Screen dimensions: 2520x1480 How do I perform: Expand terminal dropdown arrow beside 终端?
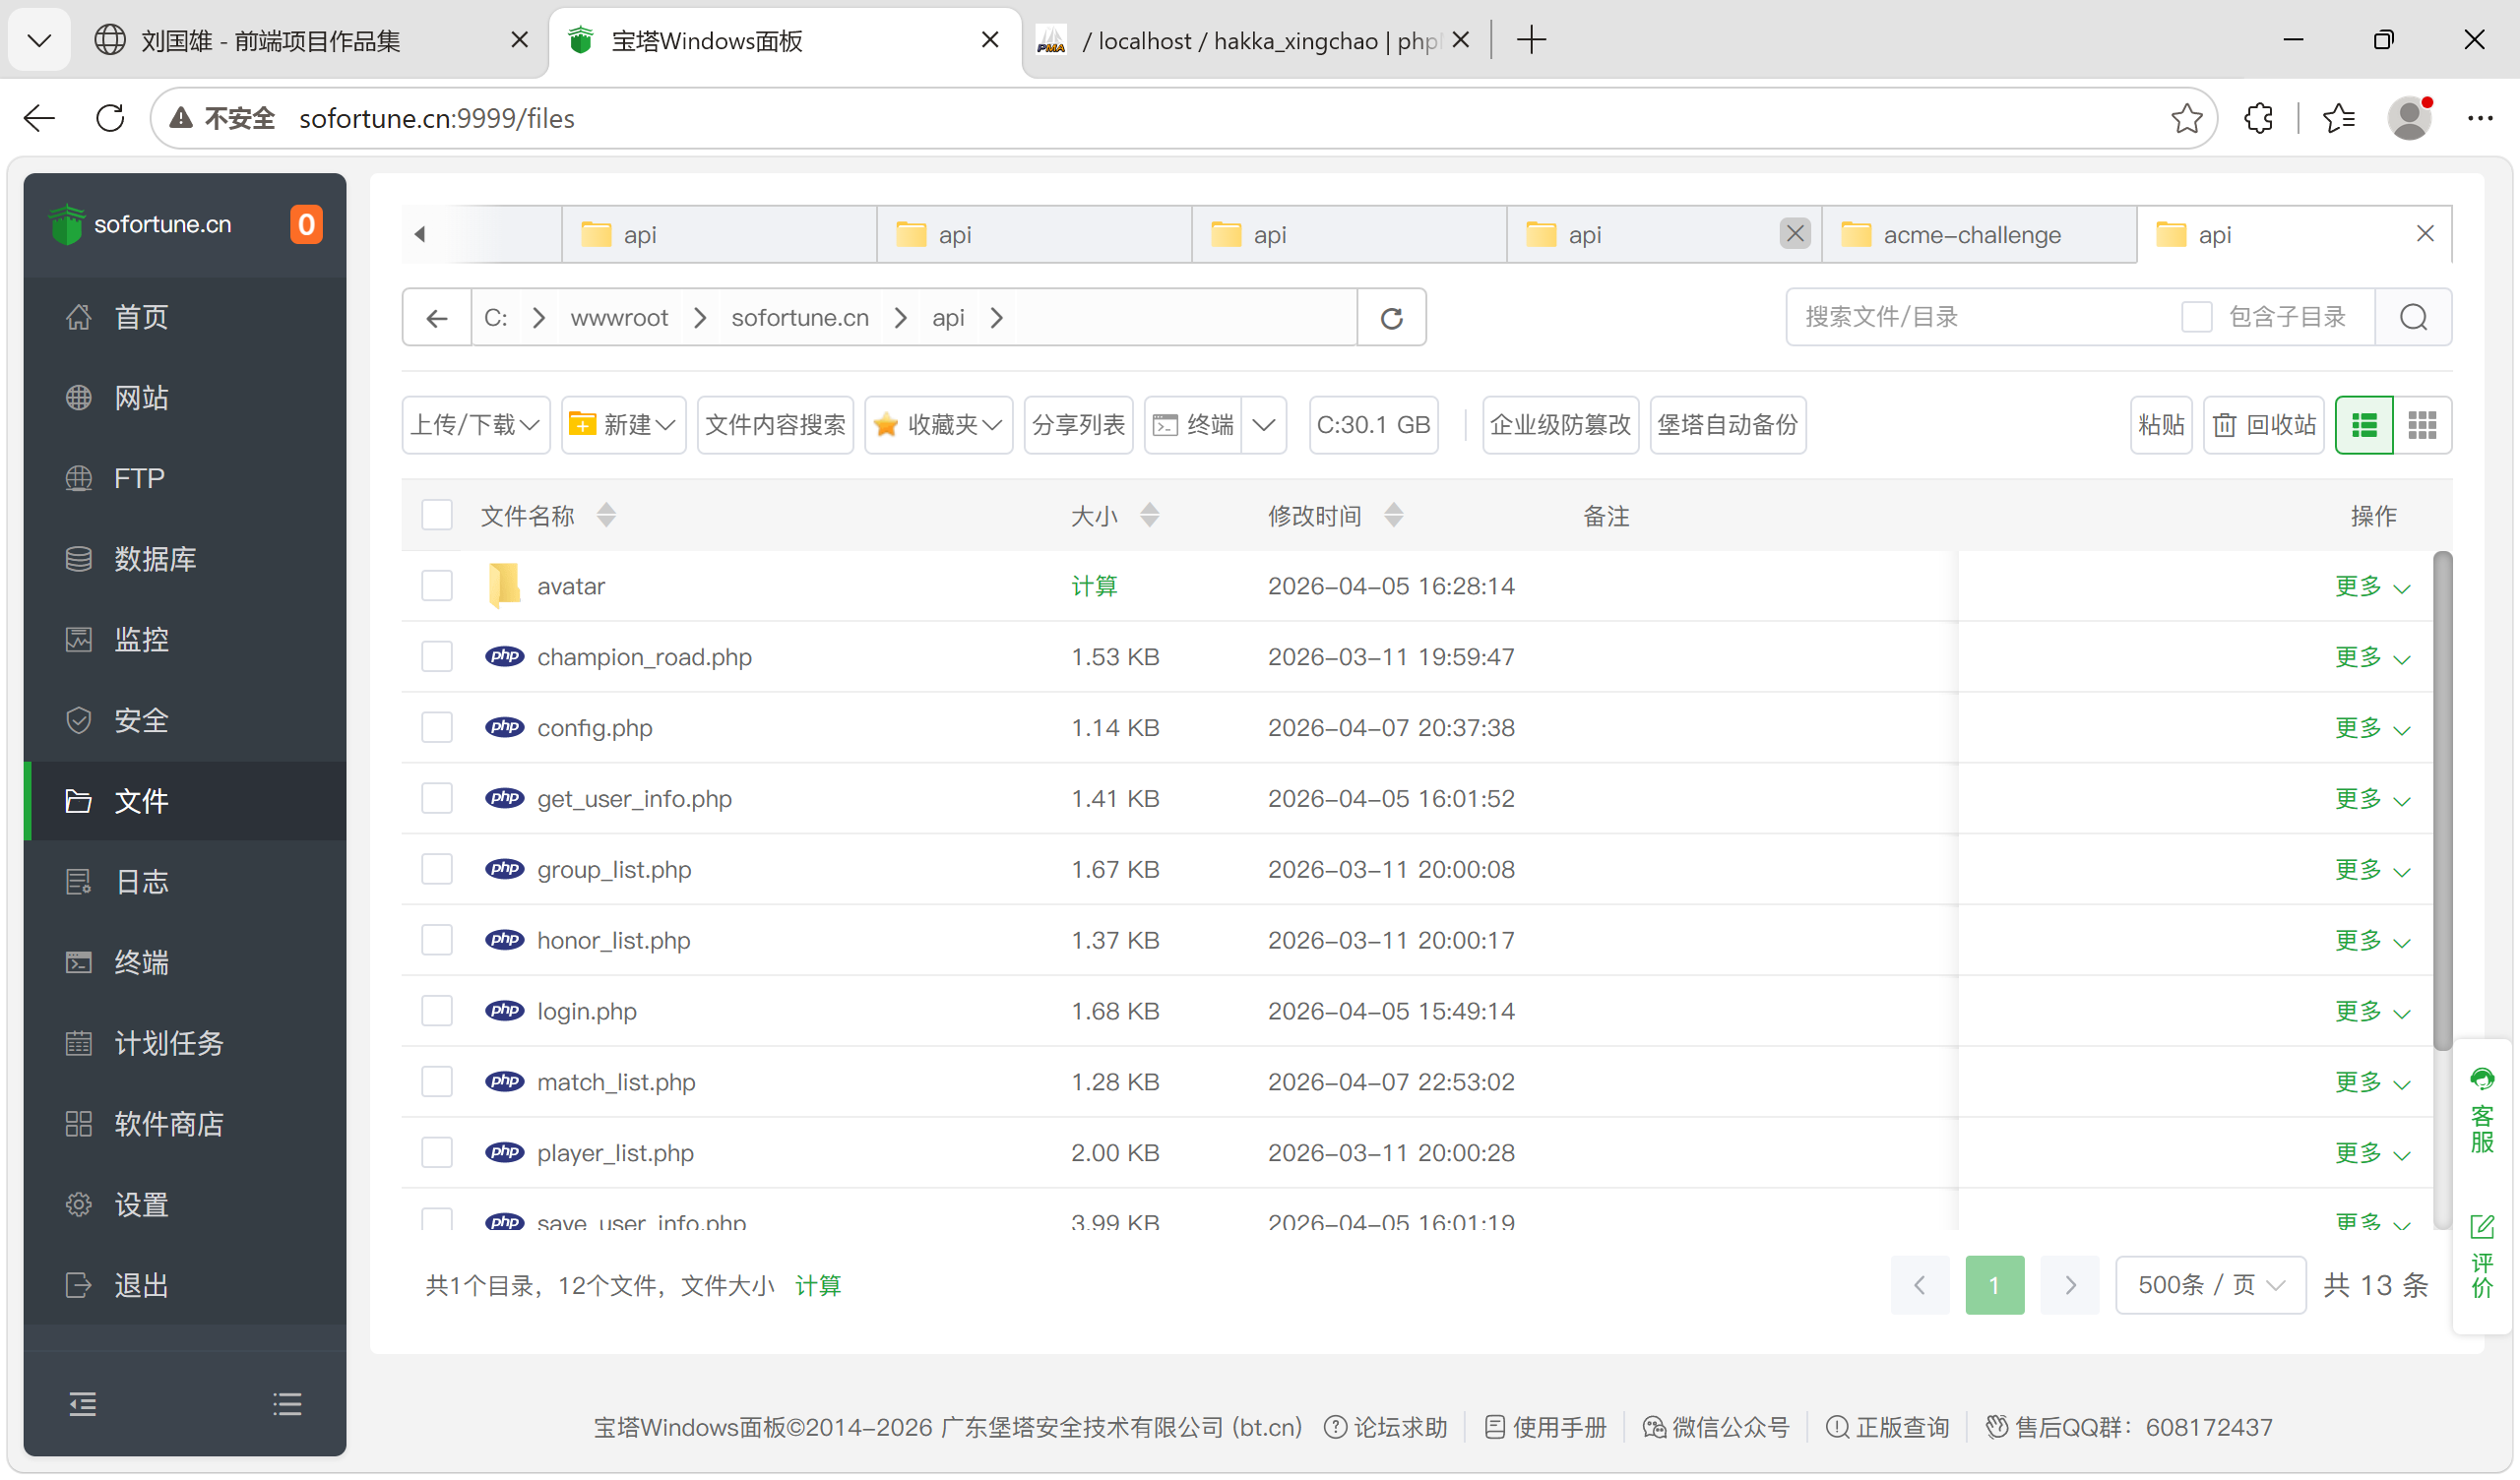(x=1264, y=425)
